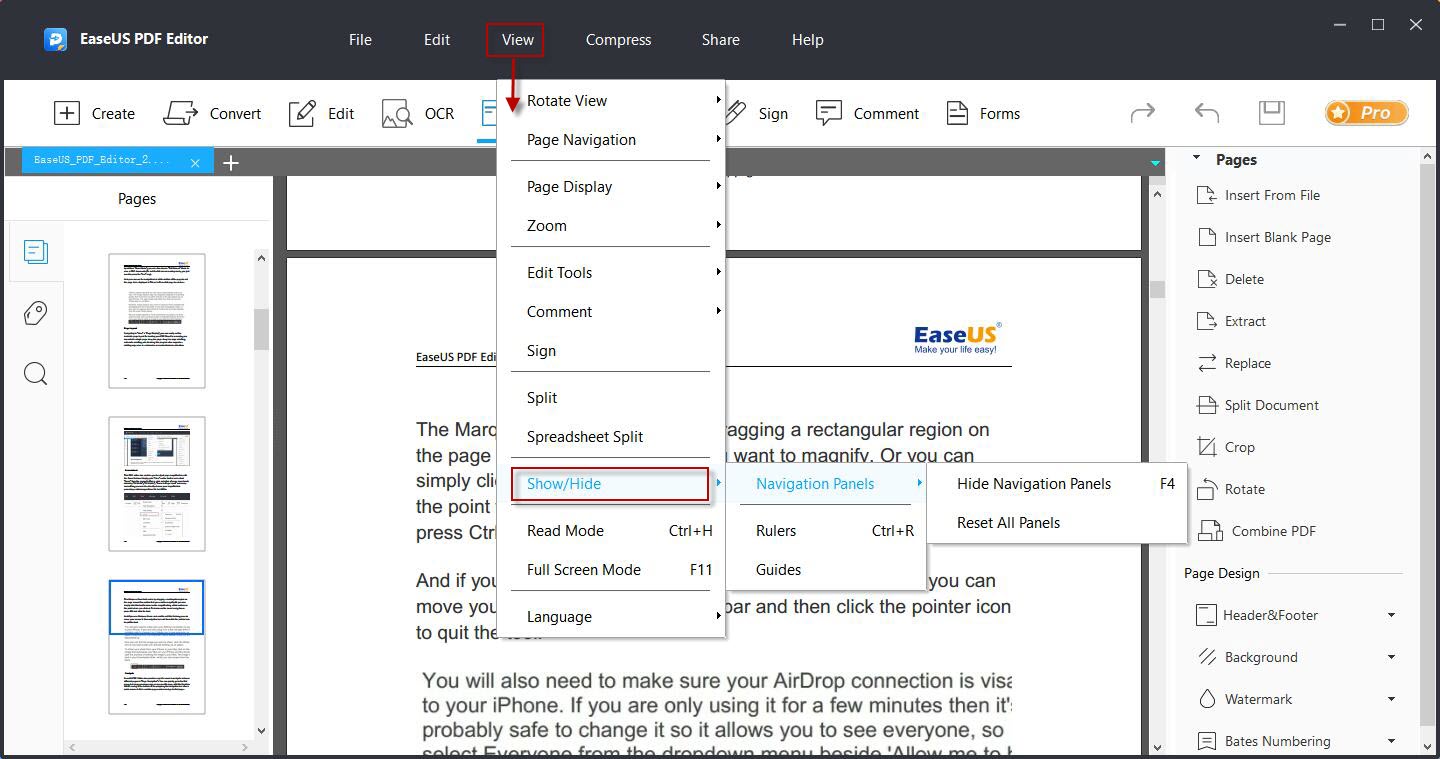Image resolution: width=1440 pixels, height=759 pixels.
Task: Click the save disk icon
Action: click(1271, 112)
